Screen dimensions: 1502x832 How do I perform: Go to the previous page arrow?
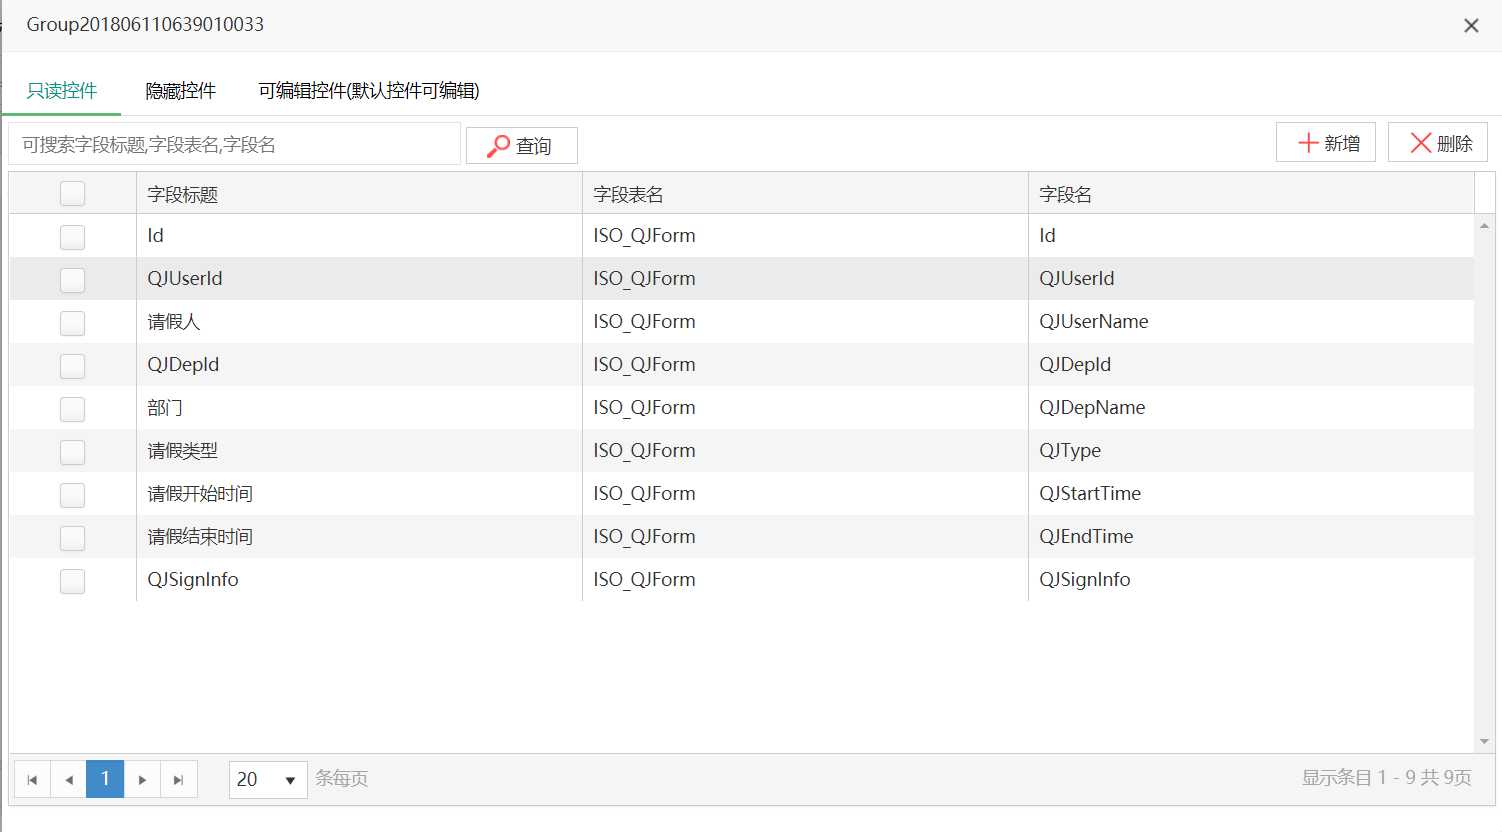(x=69, y=779)
